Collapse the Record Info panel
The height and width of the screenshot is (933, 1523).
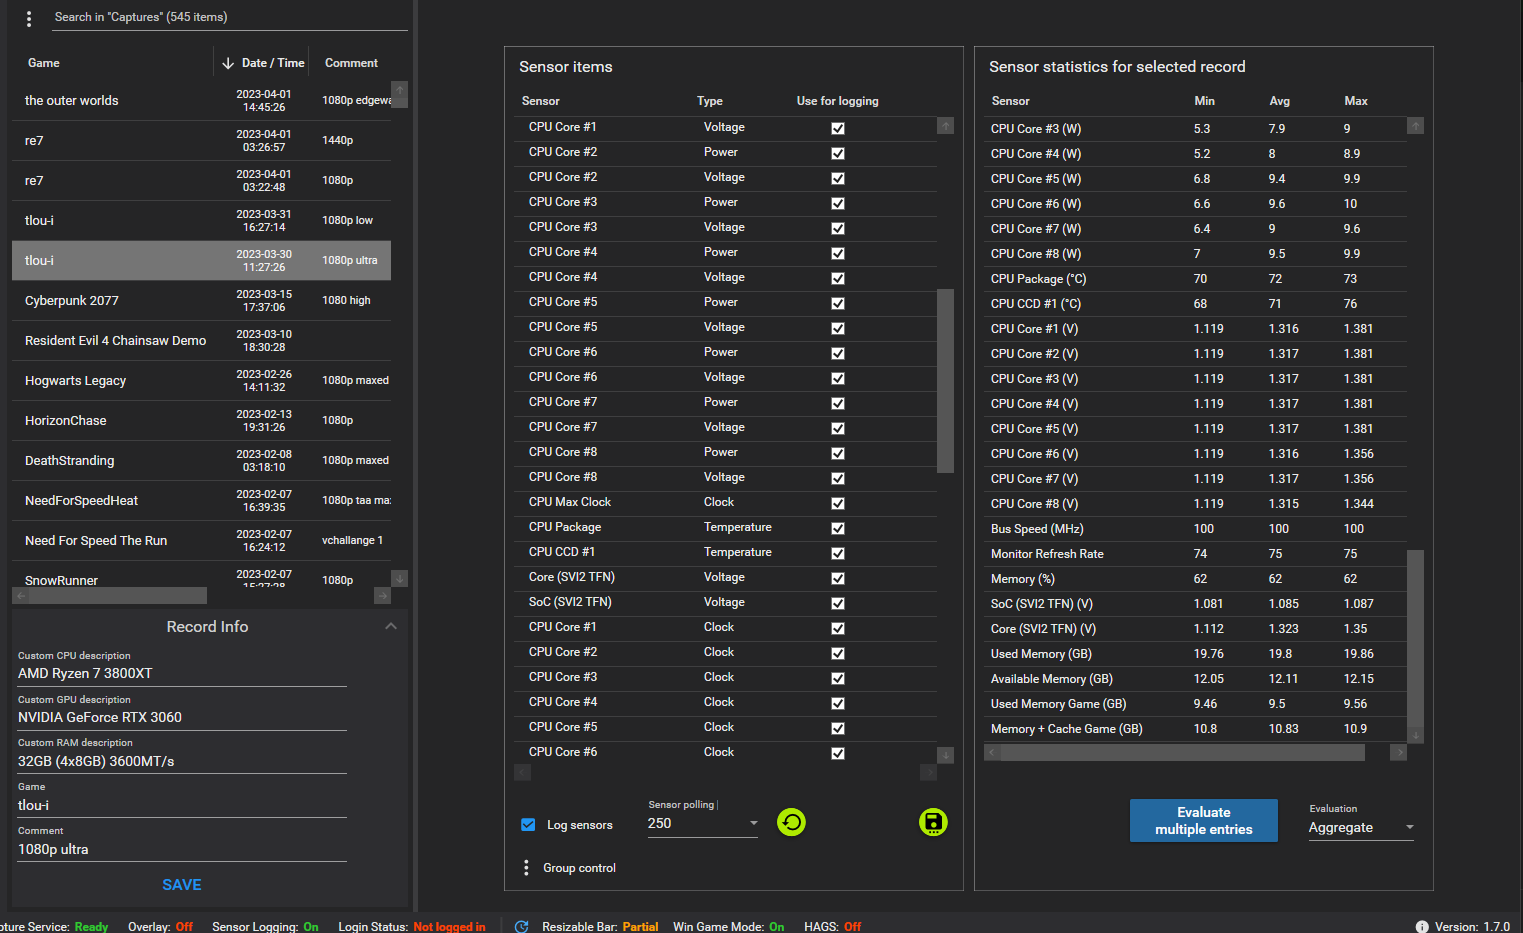point(391,626)
